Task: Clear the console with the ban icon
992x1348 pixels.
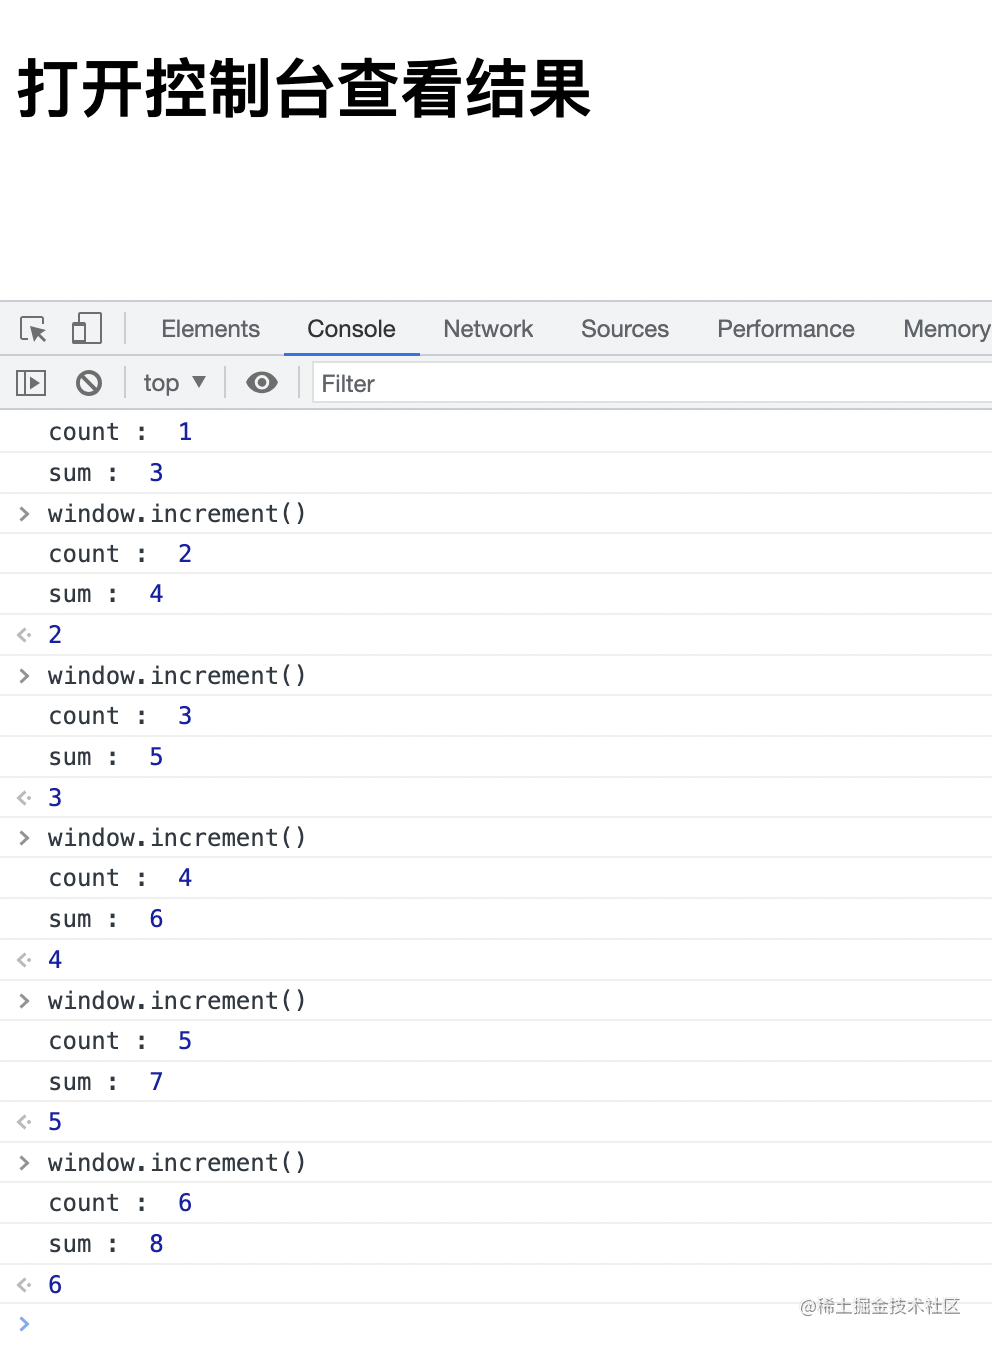Action: pyautogui.click(x=89, y=383)
